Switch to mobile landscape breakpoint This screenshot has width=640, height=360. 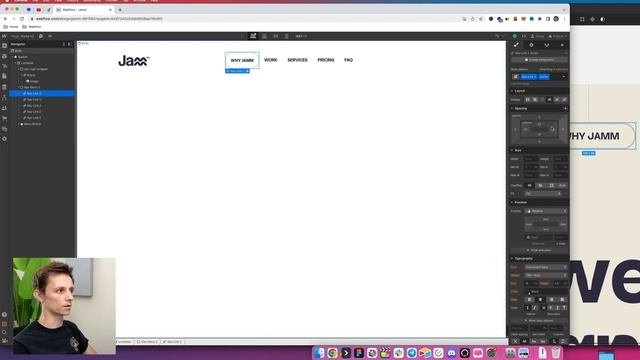tap(276, 36)
